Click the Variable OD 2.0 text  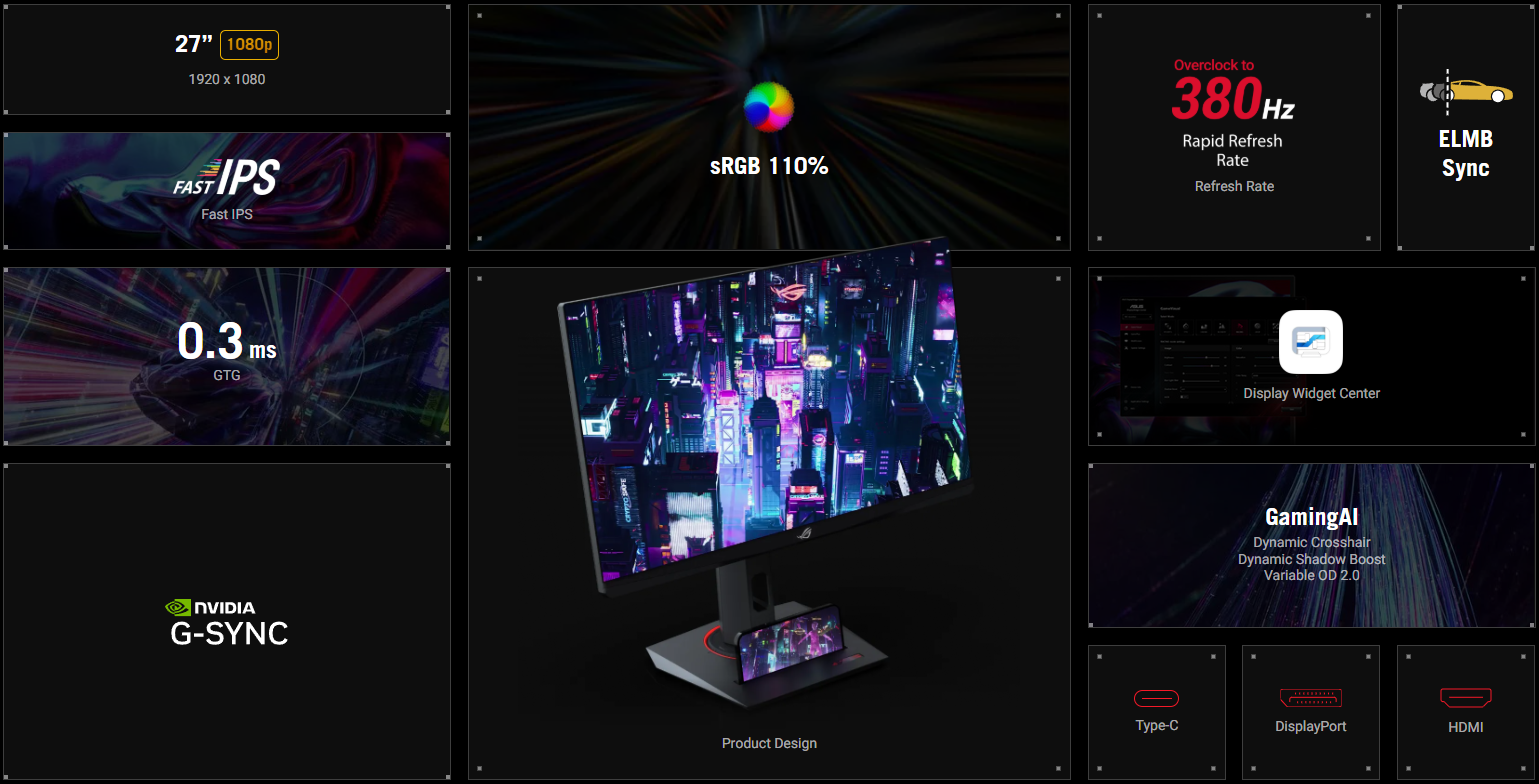point(1311,575)
